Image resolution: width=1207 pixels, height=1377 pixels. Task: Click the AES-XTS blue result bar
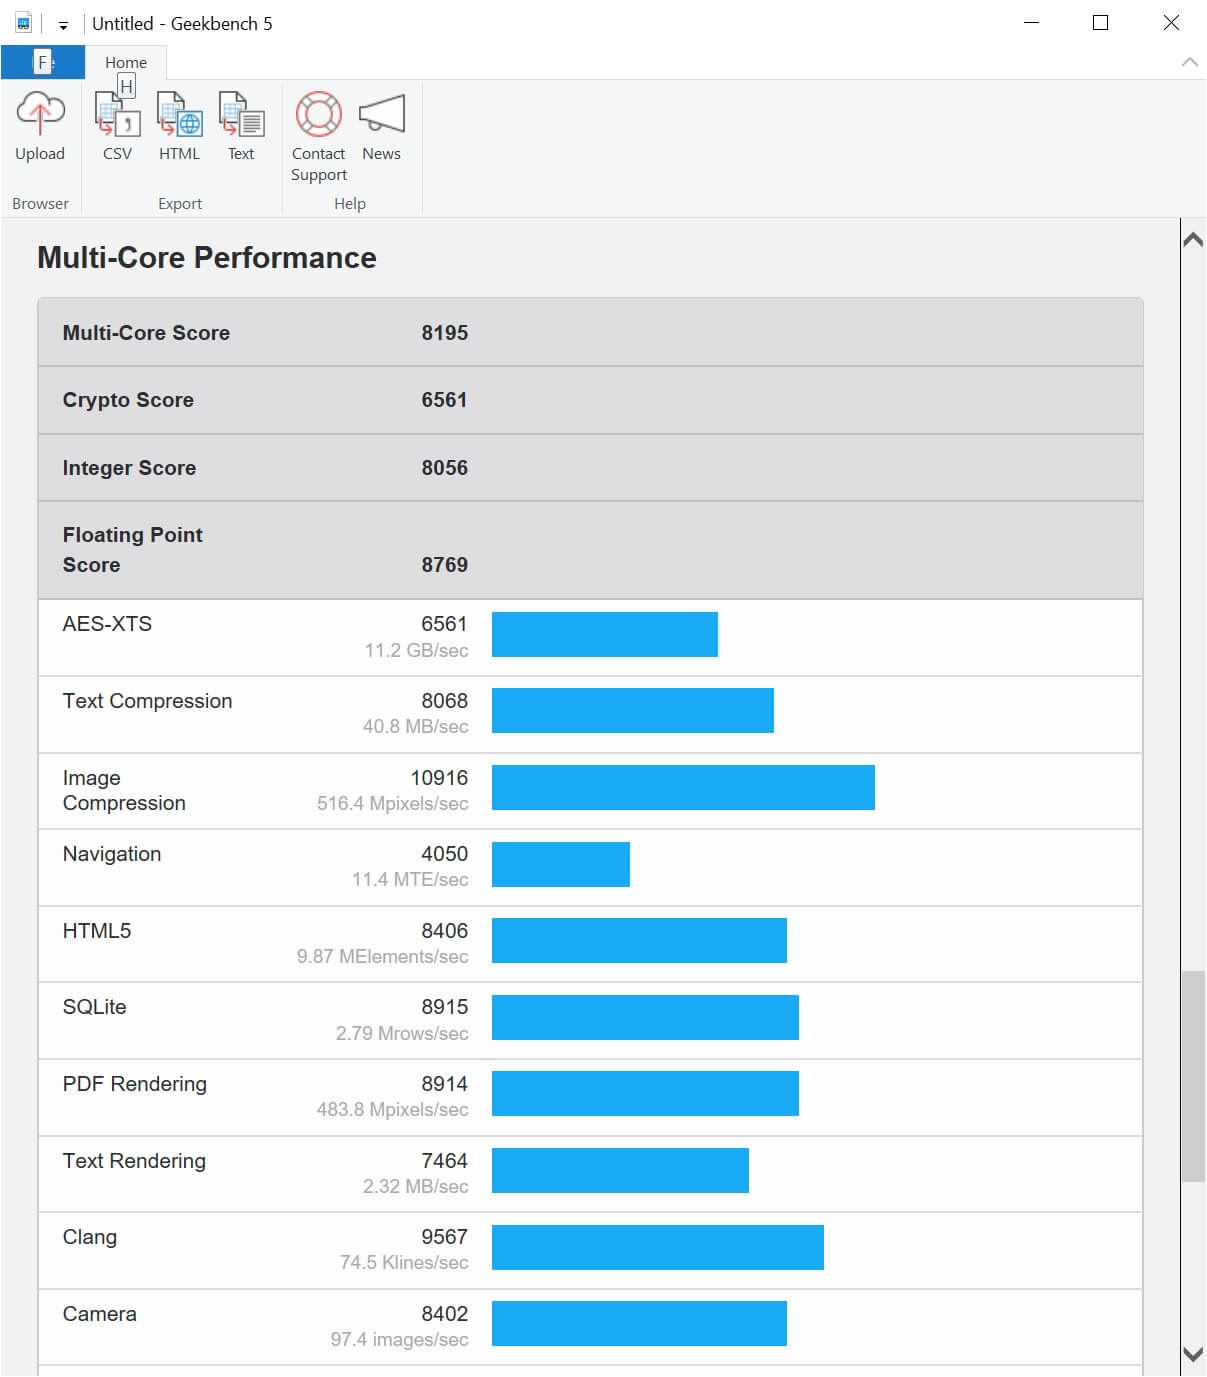coord(604,635)
